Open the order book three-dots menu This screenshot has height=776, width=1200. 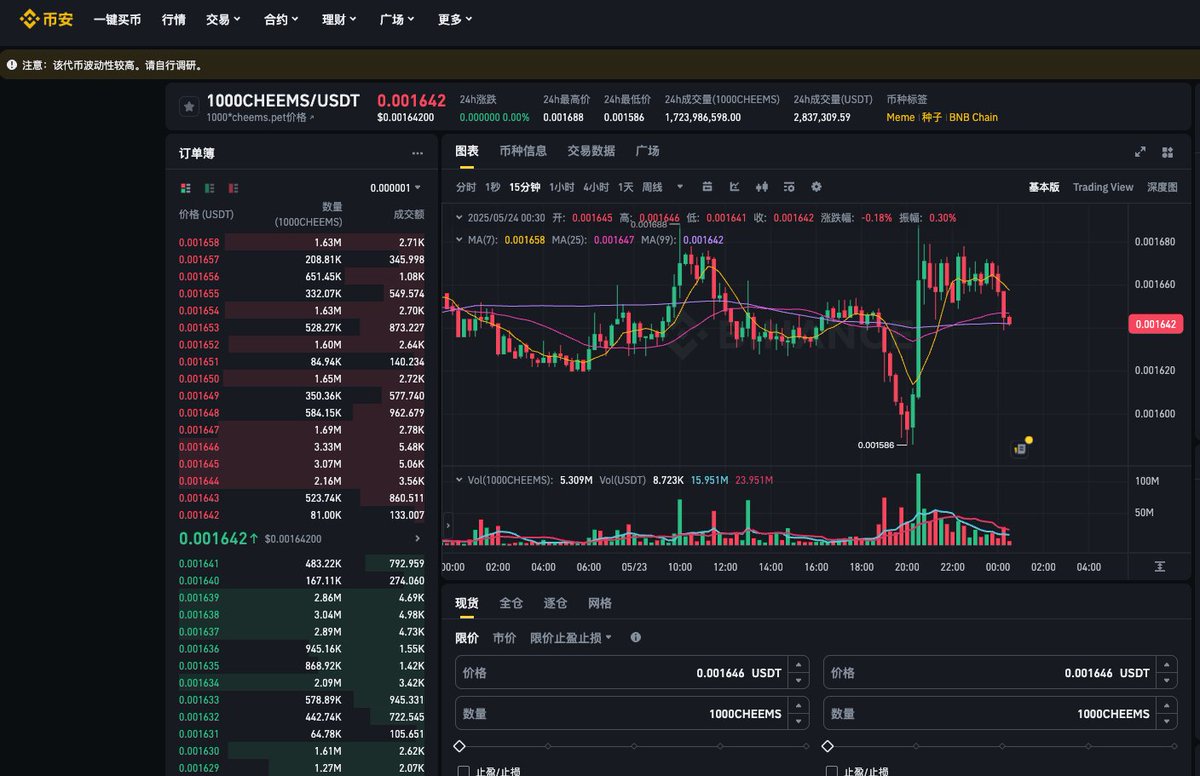pyautogui.click(x=417, y=153)
